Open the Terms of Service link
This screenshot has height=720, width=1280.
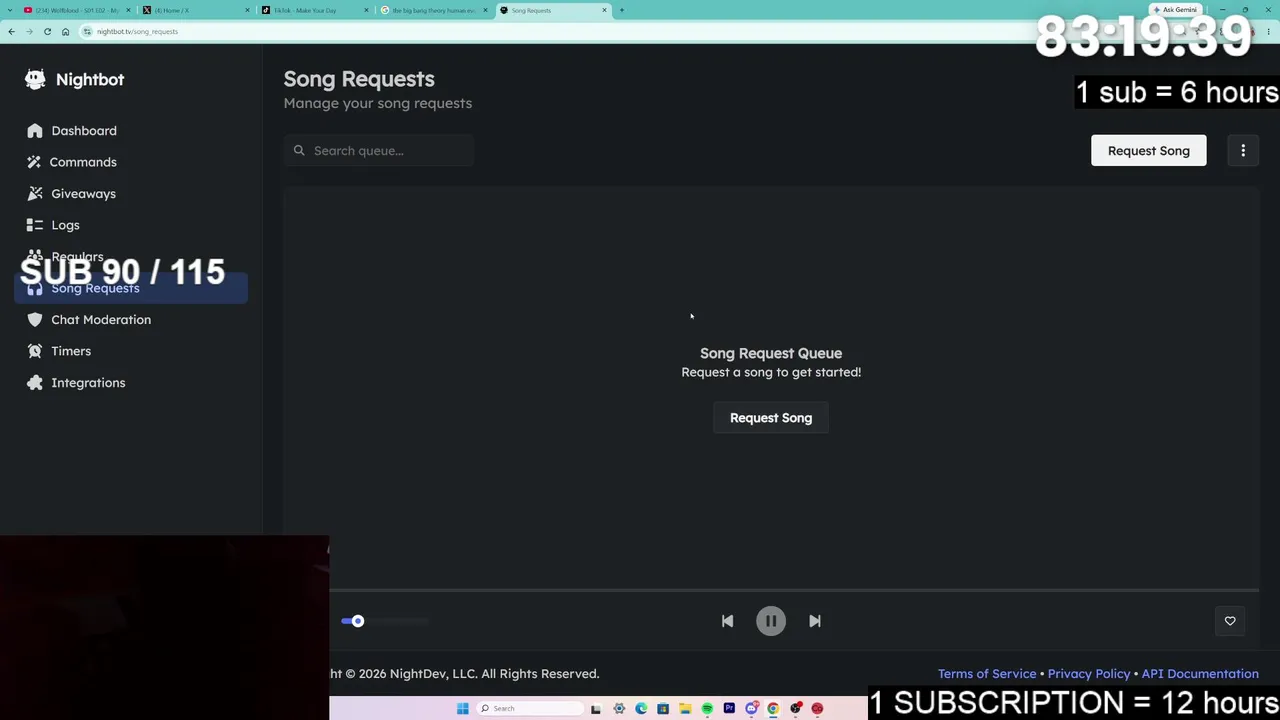(x=987, y=674)
